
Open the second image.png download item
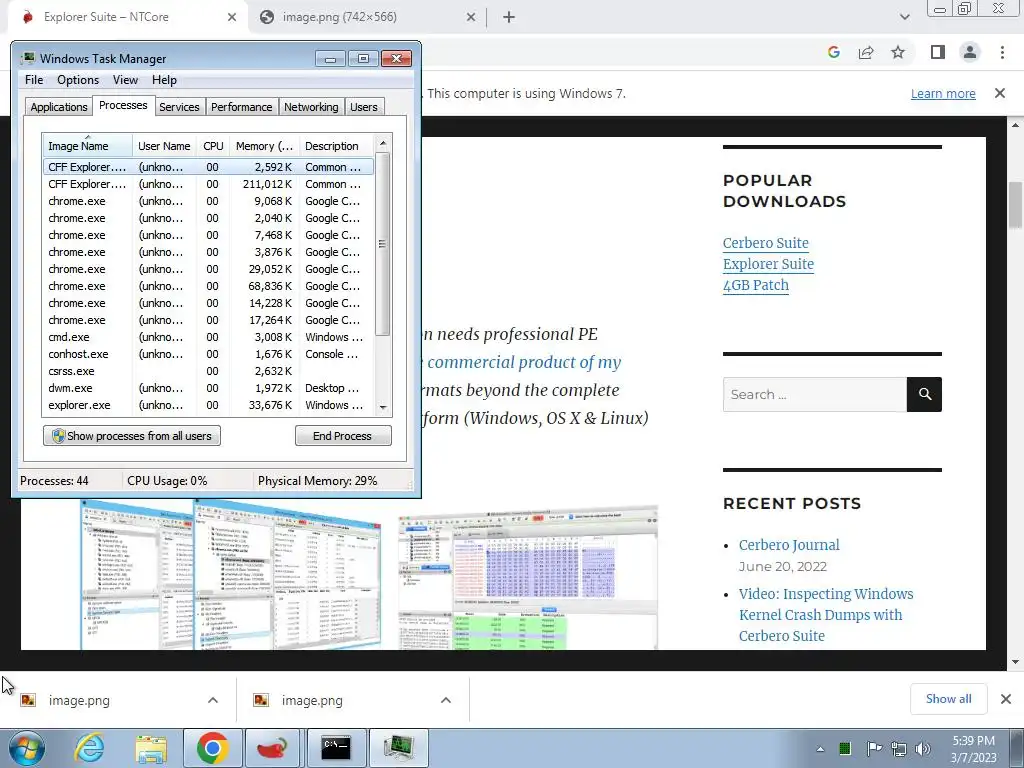(x=312, y=700)
